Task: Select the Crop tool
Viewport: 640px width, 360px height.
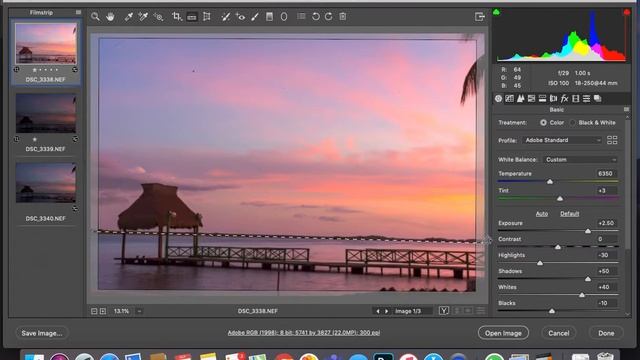Action: pyautogui.click(x=176, y=17)
